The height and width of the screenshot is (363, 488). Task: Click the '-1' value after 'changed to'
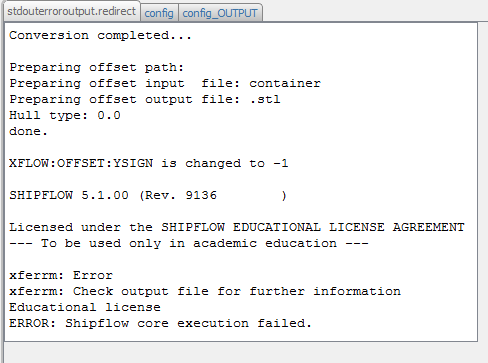281,163
